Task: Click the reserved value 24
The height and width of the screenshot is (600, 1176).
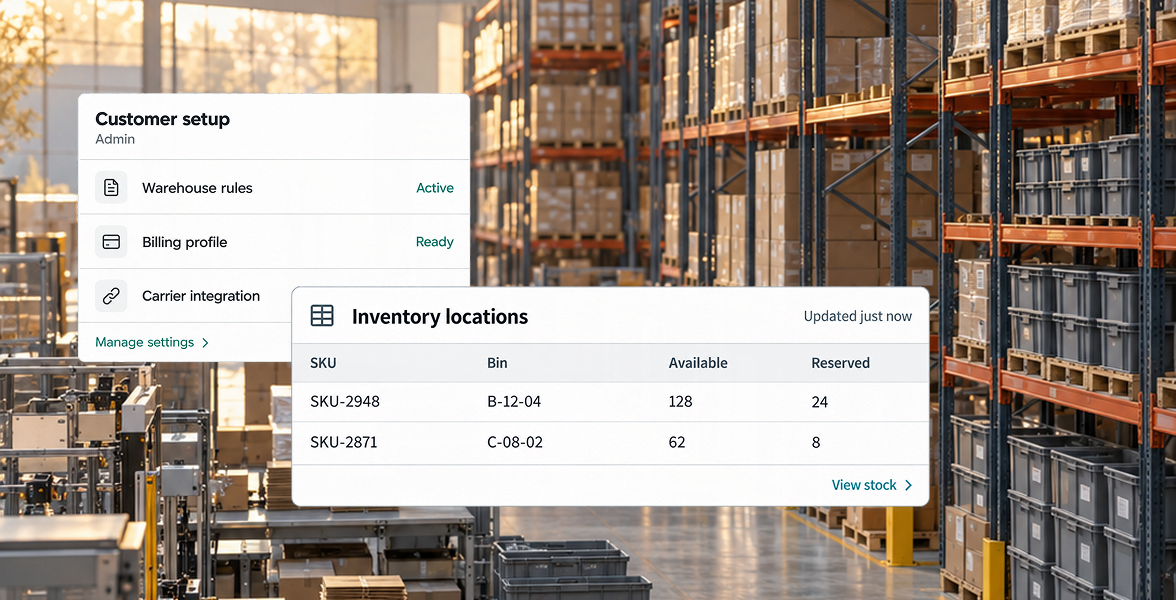Action: click(820, 401)
